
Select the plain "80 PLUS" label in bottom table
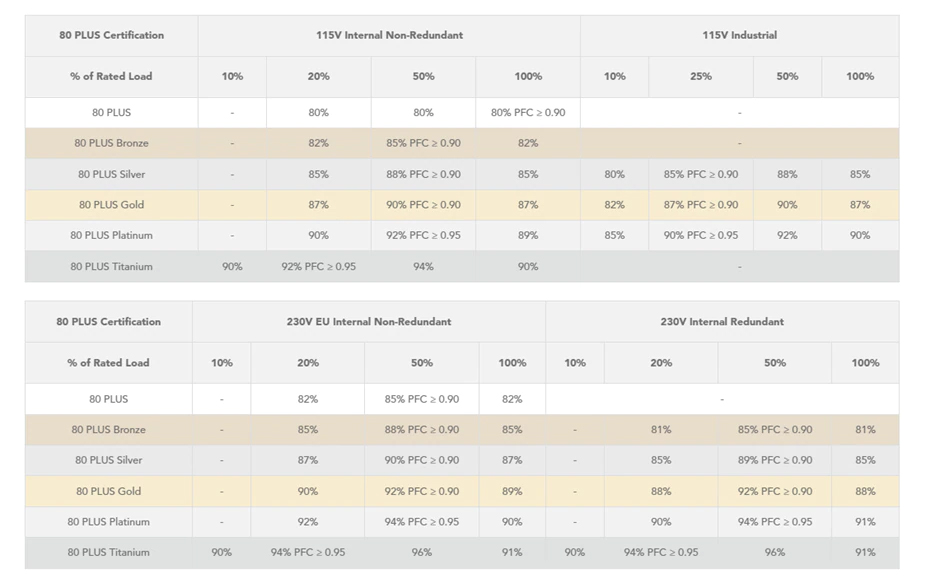(108, 399)
